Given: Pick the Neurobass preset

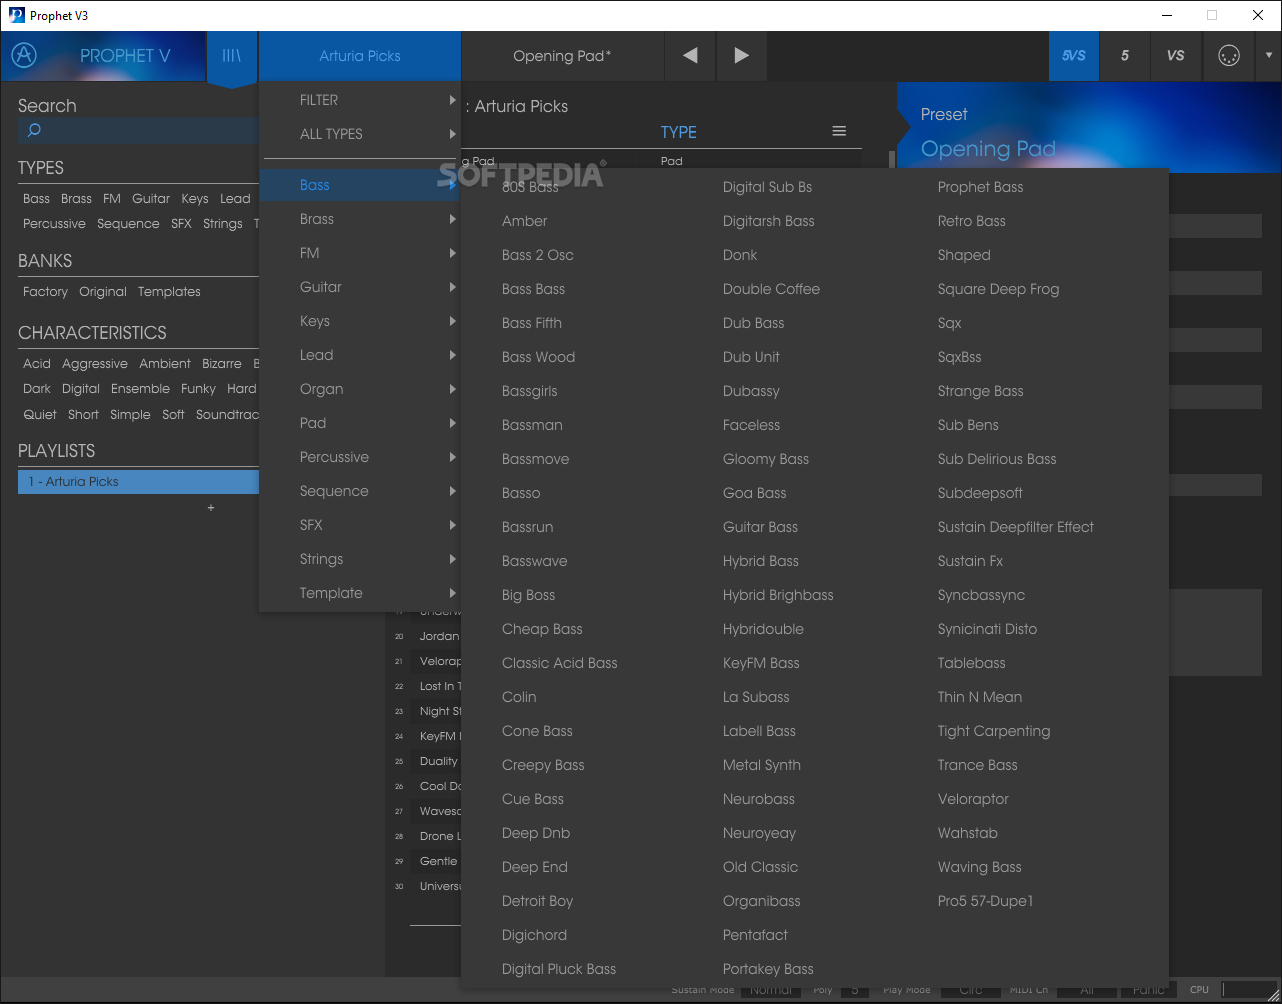Looking at the screenshot, I should [759, 799].
